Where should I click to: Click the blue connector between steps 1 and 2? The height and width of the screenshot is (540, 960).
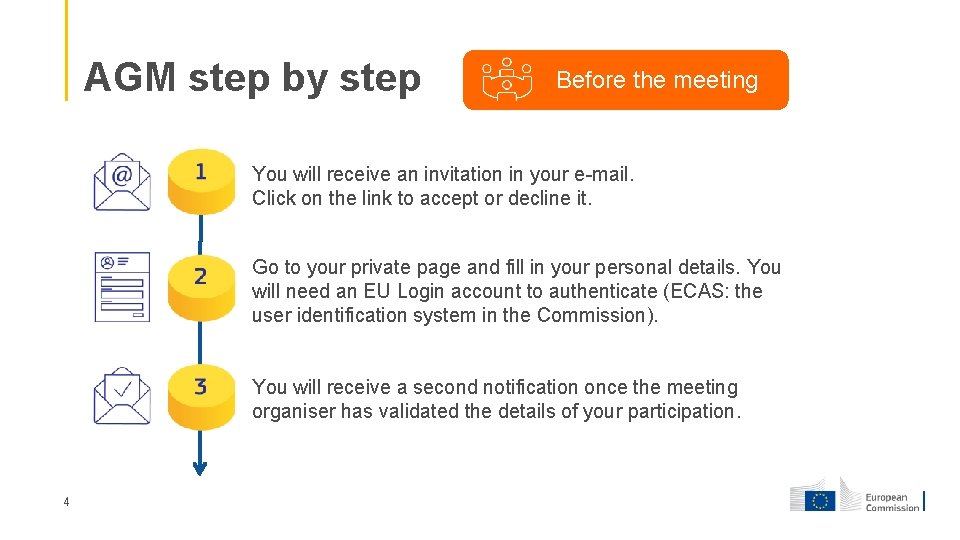coord(200,234)
